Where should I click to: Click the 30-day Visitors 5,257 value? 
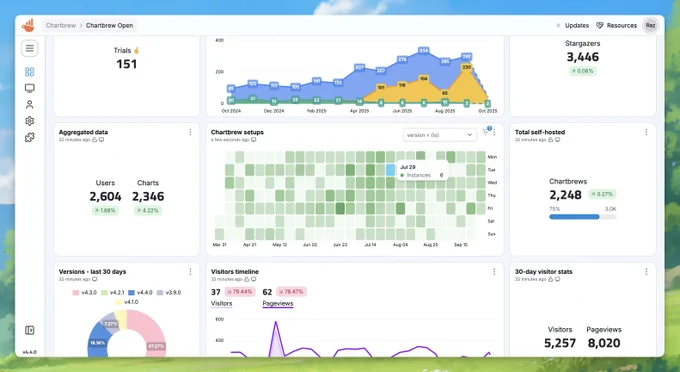coord(560,343)
